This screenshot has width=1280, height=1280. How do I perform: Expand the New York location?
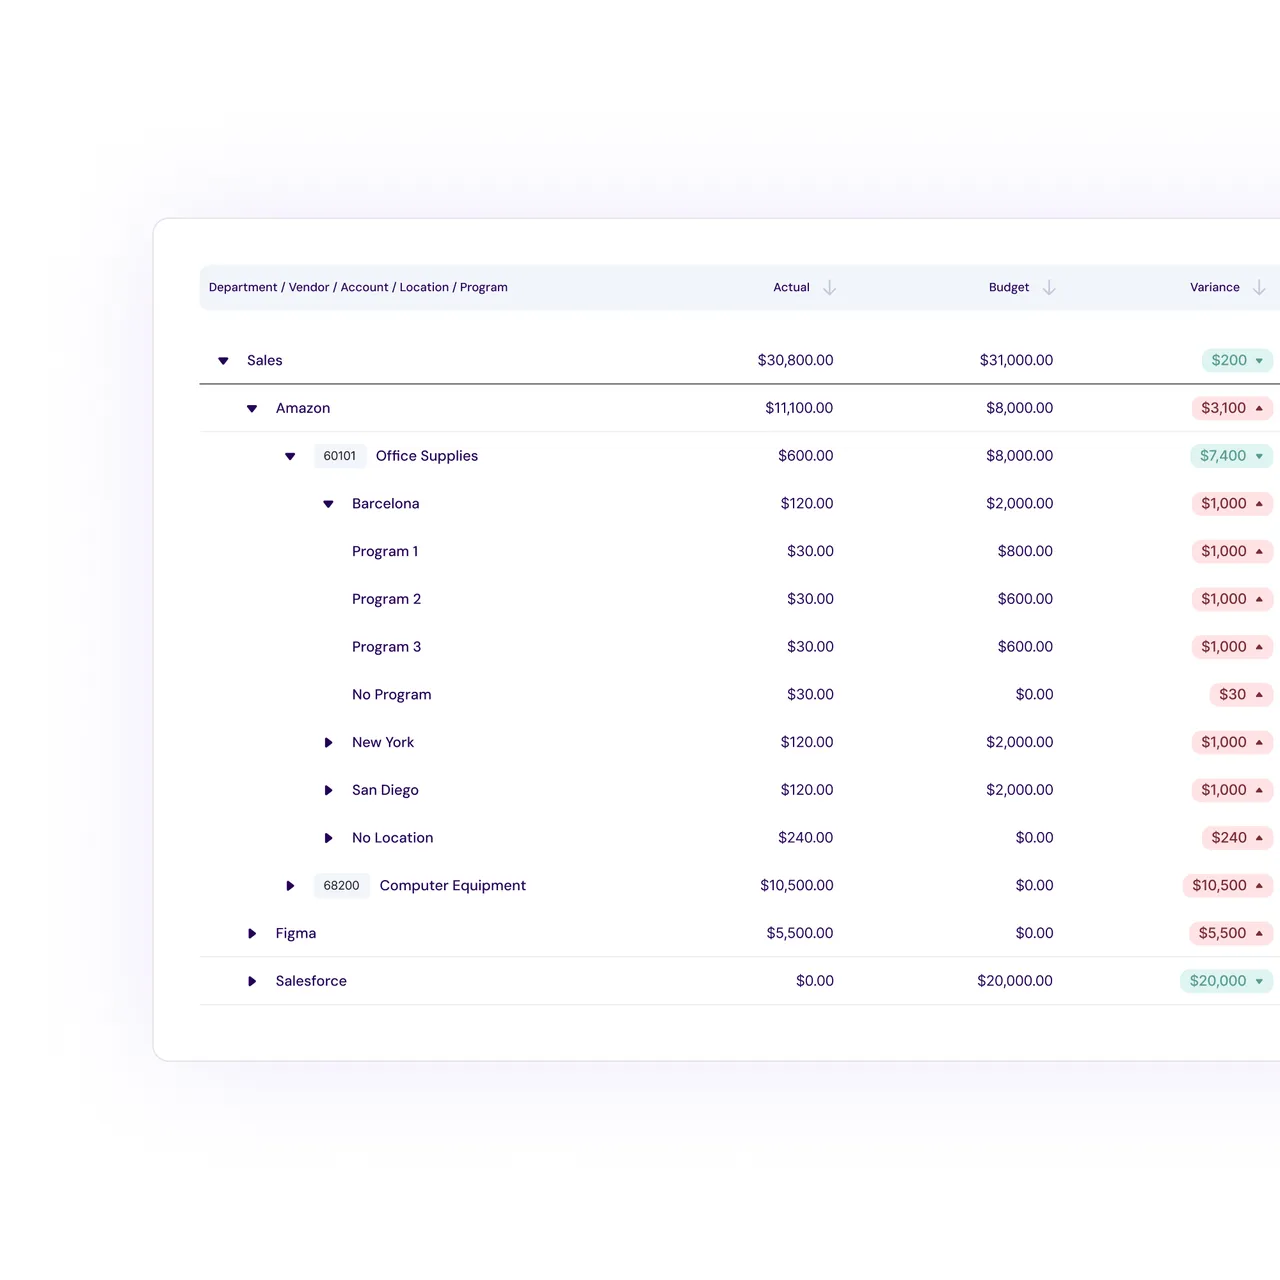point(328,743)
